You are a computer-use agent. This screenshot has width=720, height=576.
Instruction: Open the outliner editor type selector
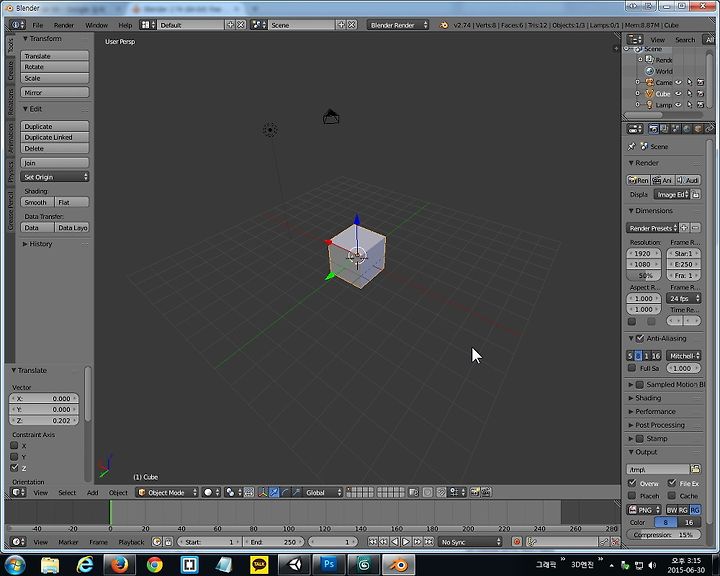tap(635, 40)
